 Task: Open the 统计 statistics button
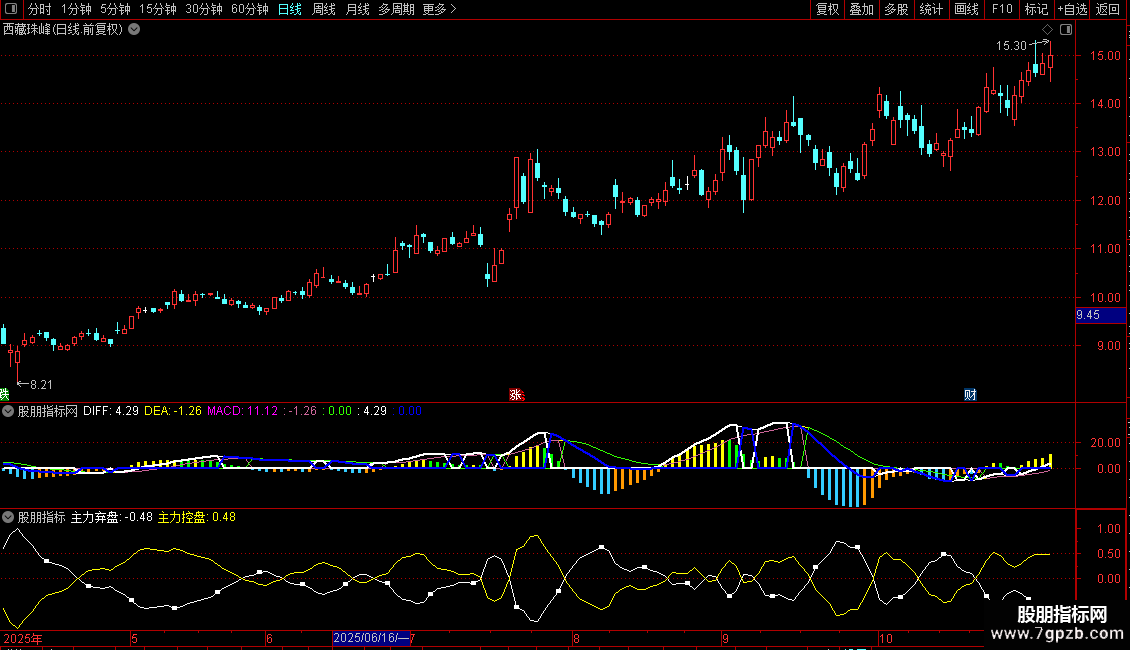point(931,9)
